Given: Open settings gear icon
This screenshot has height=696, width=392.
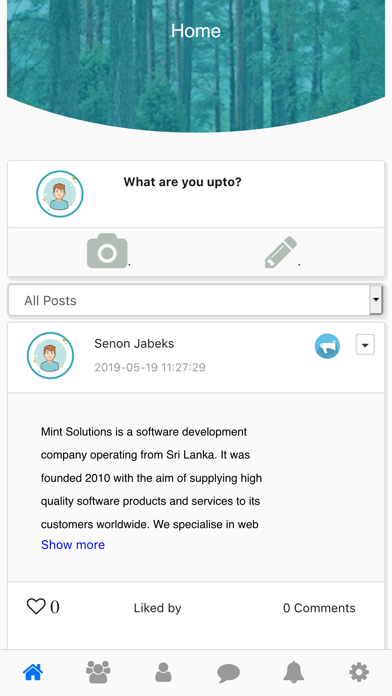Looking at the screenshot, I should [x=359, y=672].
